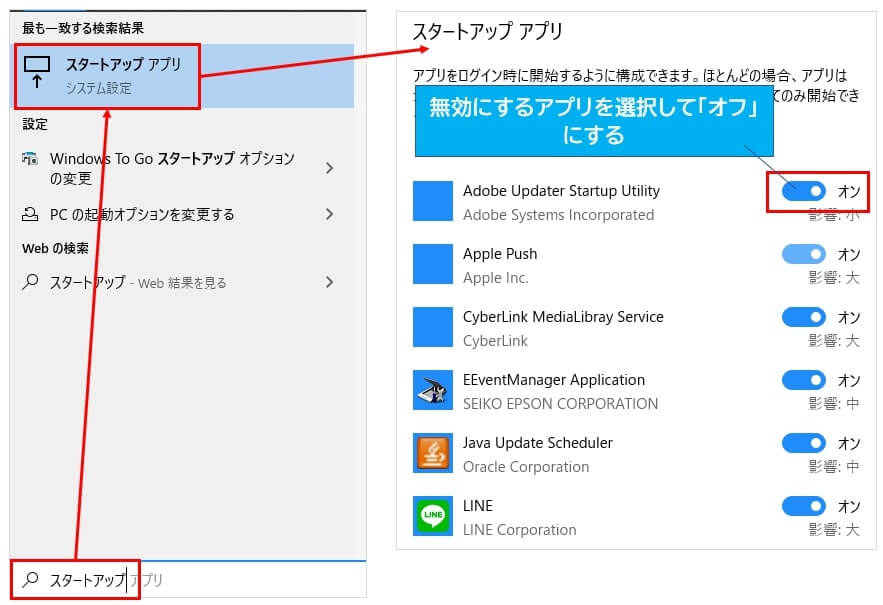The height and width of the screenshot is (605, 883).
Task: Click the Apple Push blue icon
Action: 432,264
